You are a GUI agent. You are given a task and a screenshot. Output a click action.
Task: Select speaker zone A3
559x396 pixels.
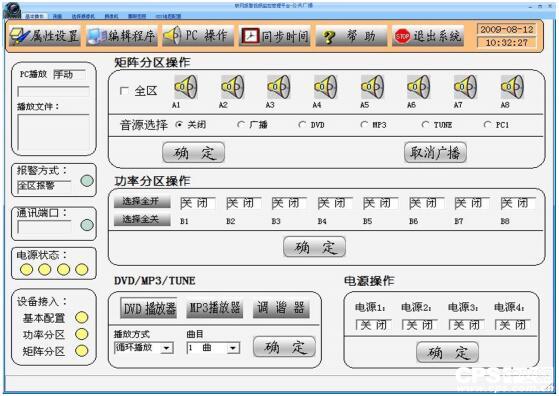point(279,87)
